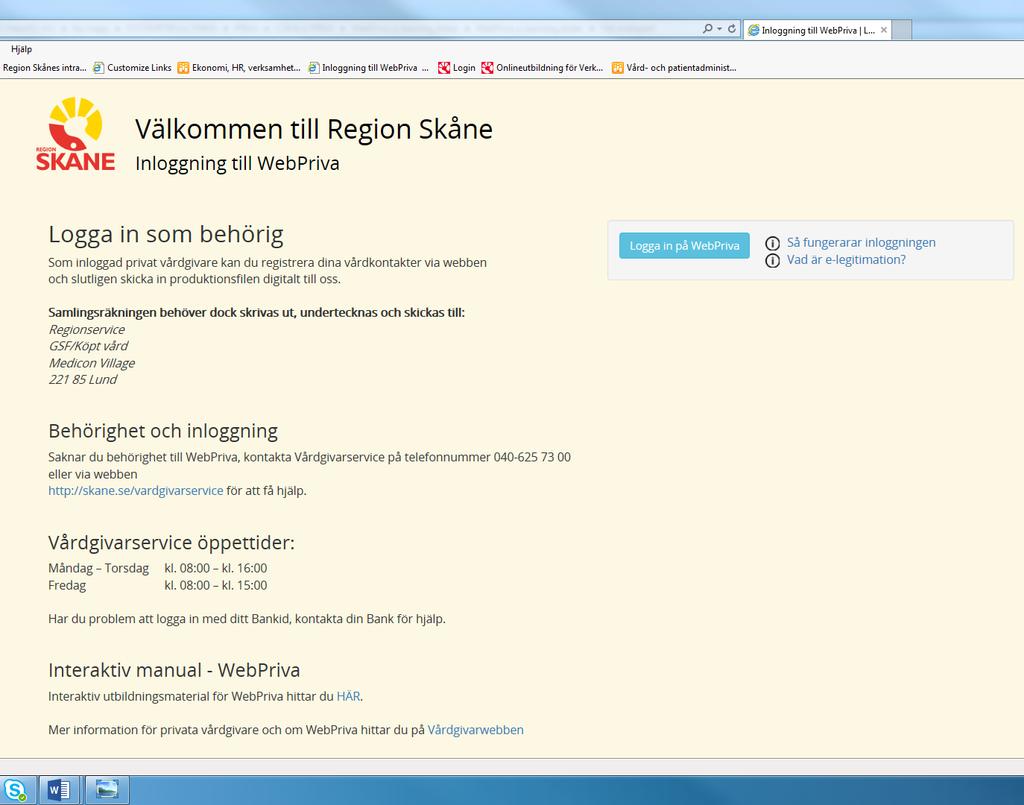Click the new tab button
This screenshot has height=805, width=1024.
click(902, 30)
